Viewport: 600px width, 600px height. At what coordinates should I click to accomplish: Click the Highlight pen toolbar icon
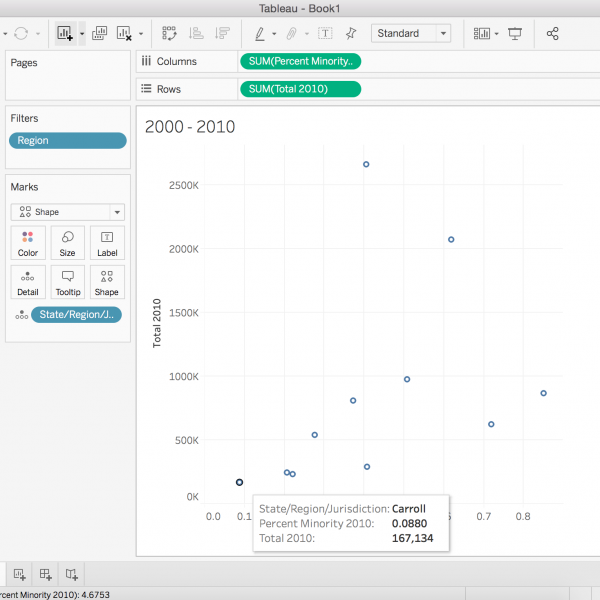point(260,33)
